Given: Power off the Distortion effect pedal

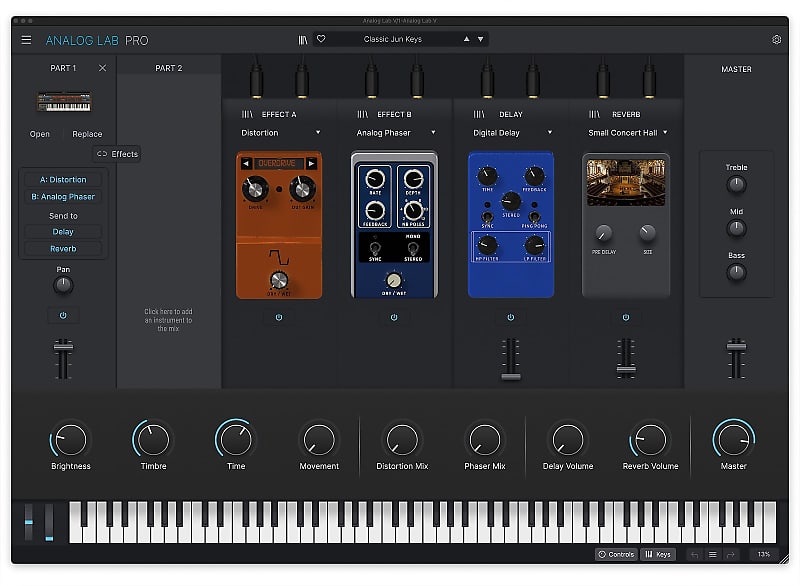Looking at the screenshot, I should click(x=278, y=316).
